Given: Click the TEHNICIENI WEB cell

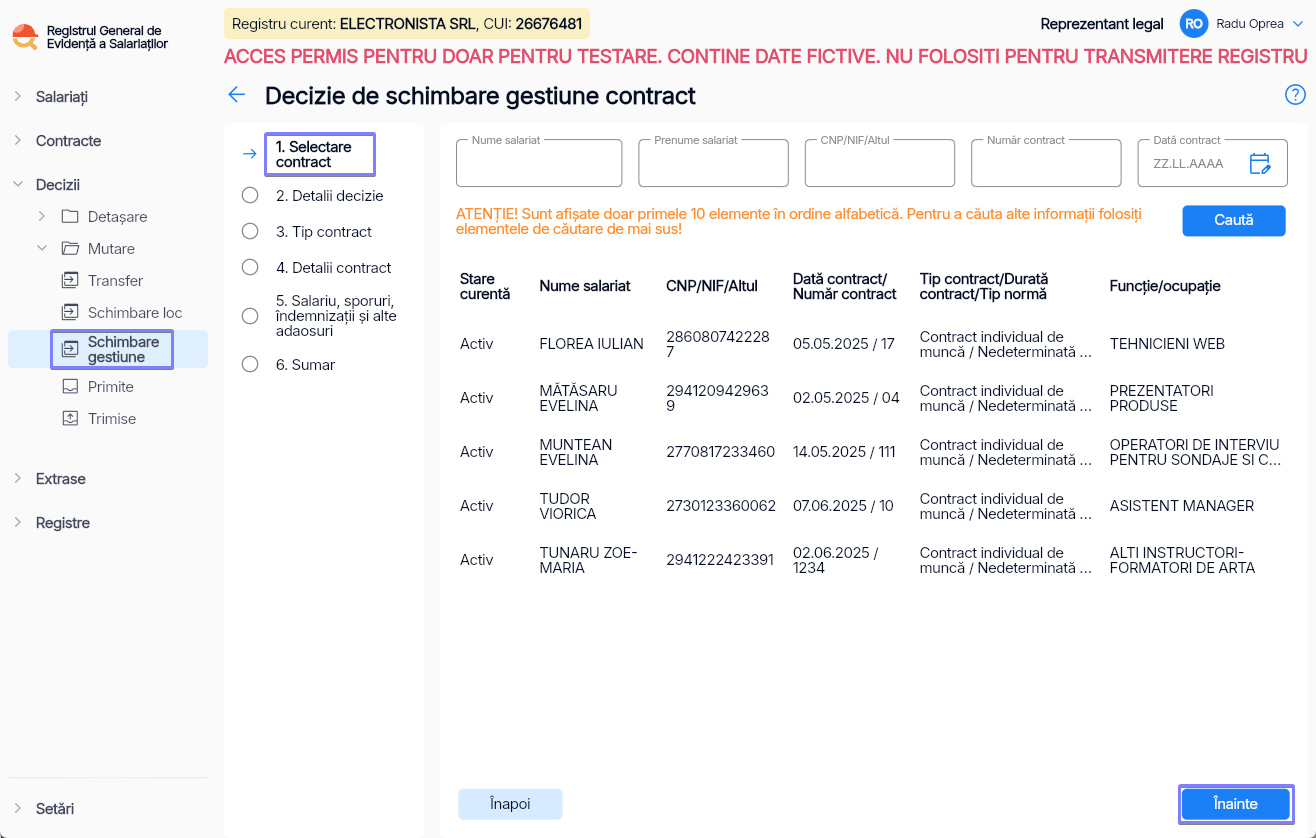Looking at the screenshot, I should 1167,344.
